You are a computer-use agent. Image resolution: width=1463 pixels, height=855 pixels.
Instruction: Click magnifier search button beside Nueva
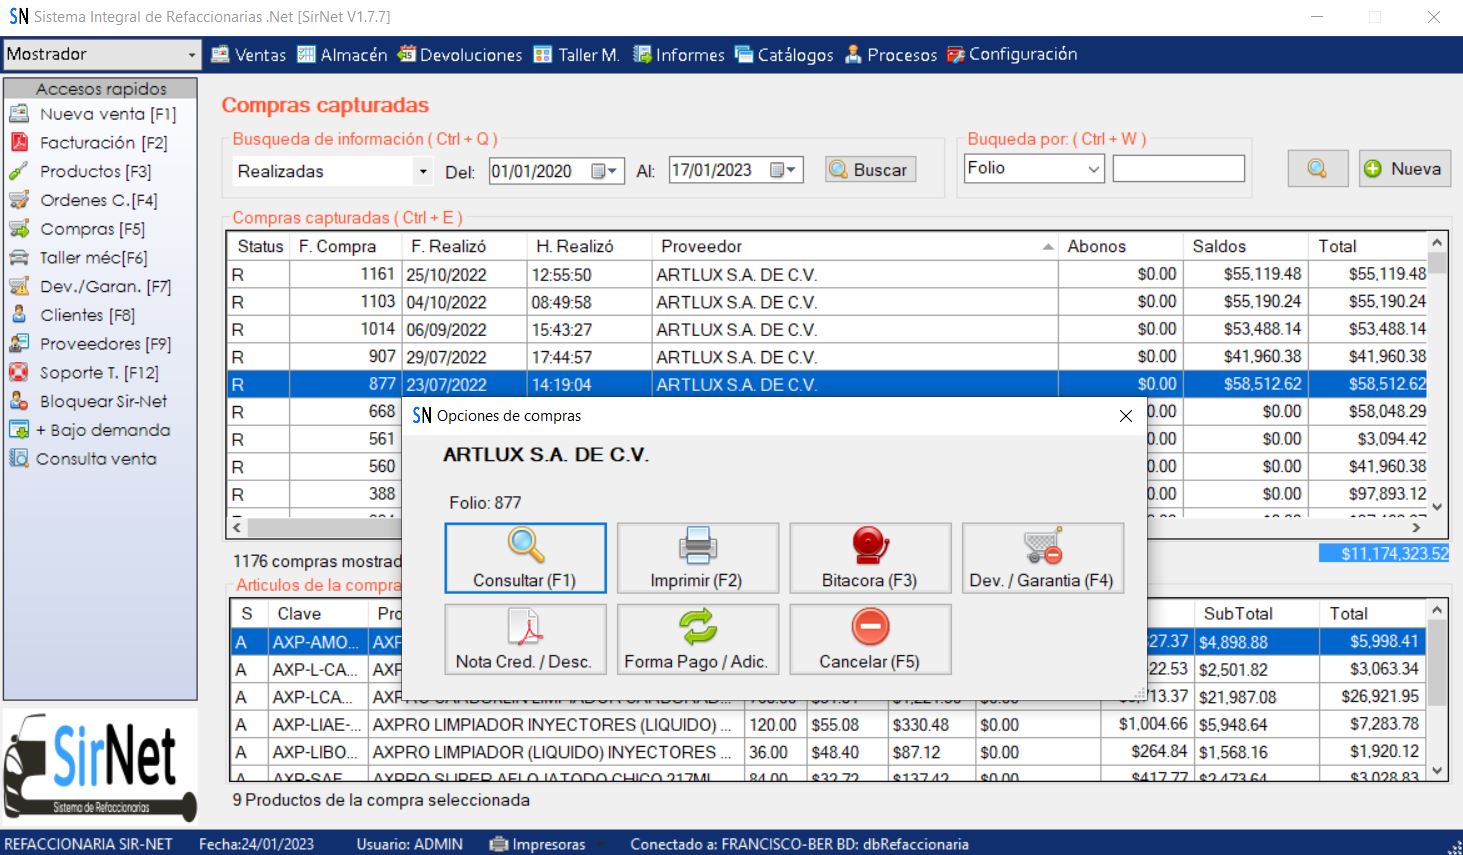1317,169
